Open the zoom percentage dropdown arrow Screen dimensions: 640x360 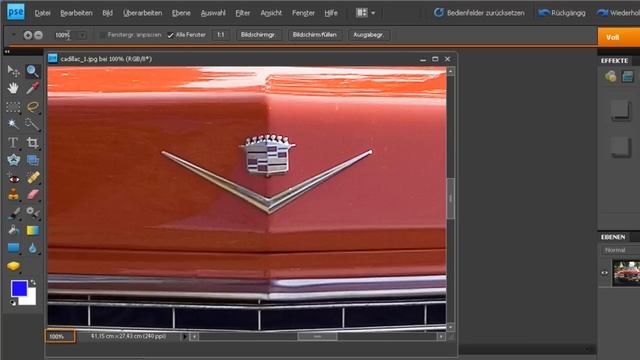[x=82, y=35]
